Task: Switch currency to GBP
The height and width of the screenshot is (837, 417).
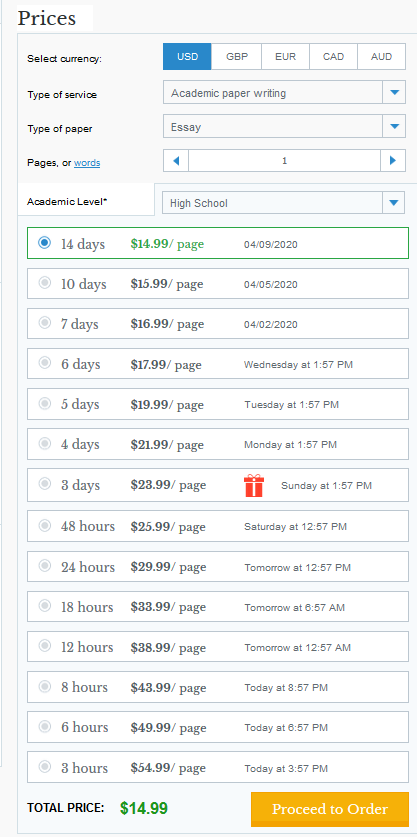Action: click(x=237, y=57)
